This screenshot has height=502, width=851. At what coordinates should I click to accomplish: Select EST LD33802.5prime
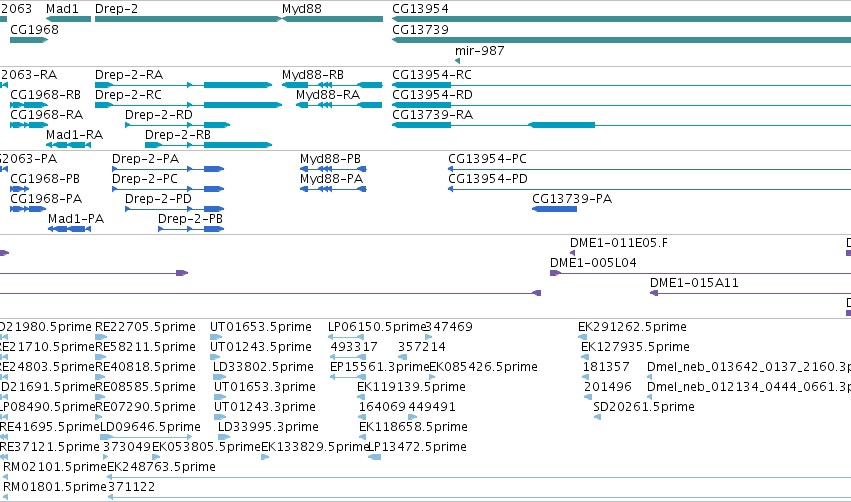(219, 377)
